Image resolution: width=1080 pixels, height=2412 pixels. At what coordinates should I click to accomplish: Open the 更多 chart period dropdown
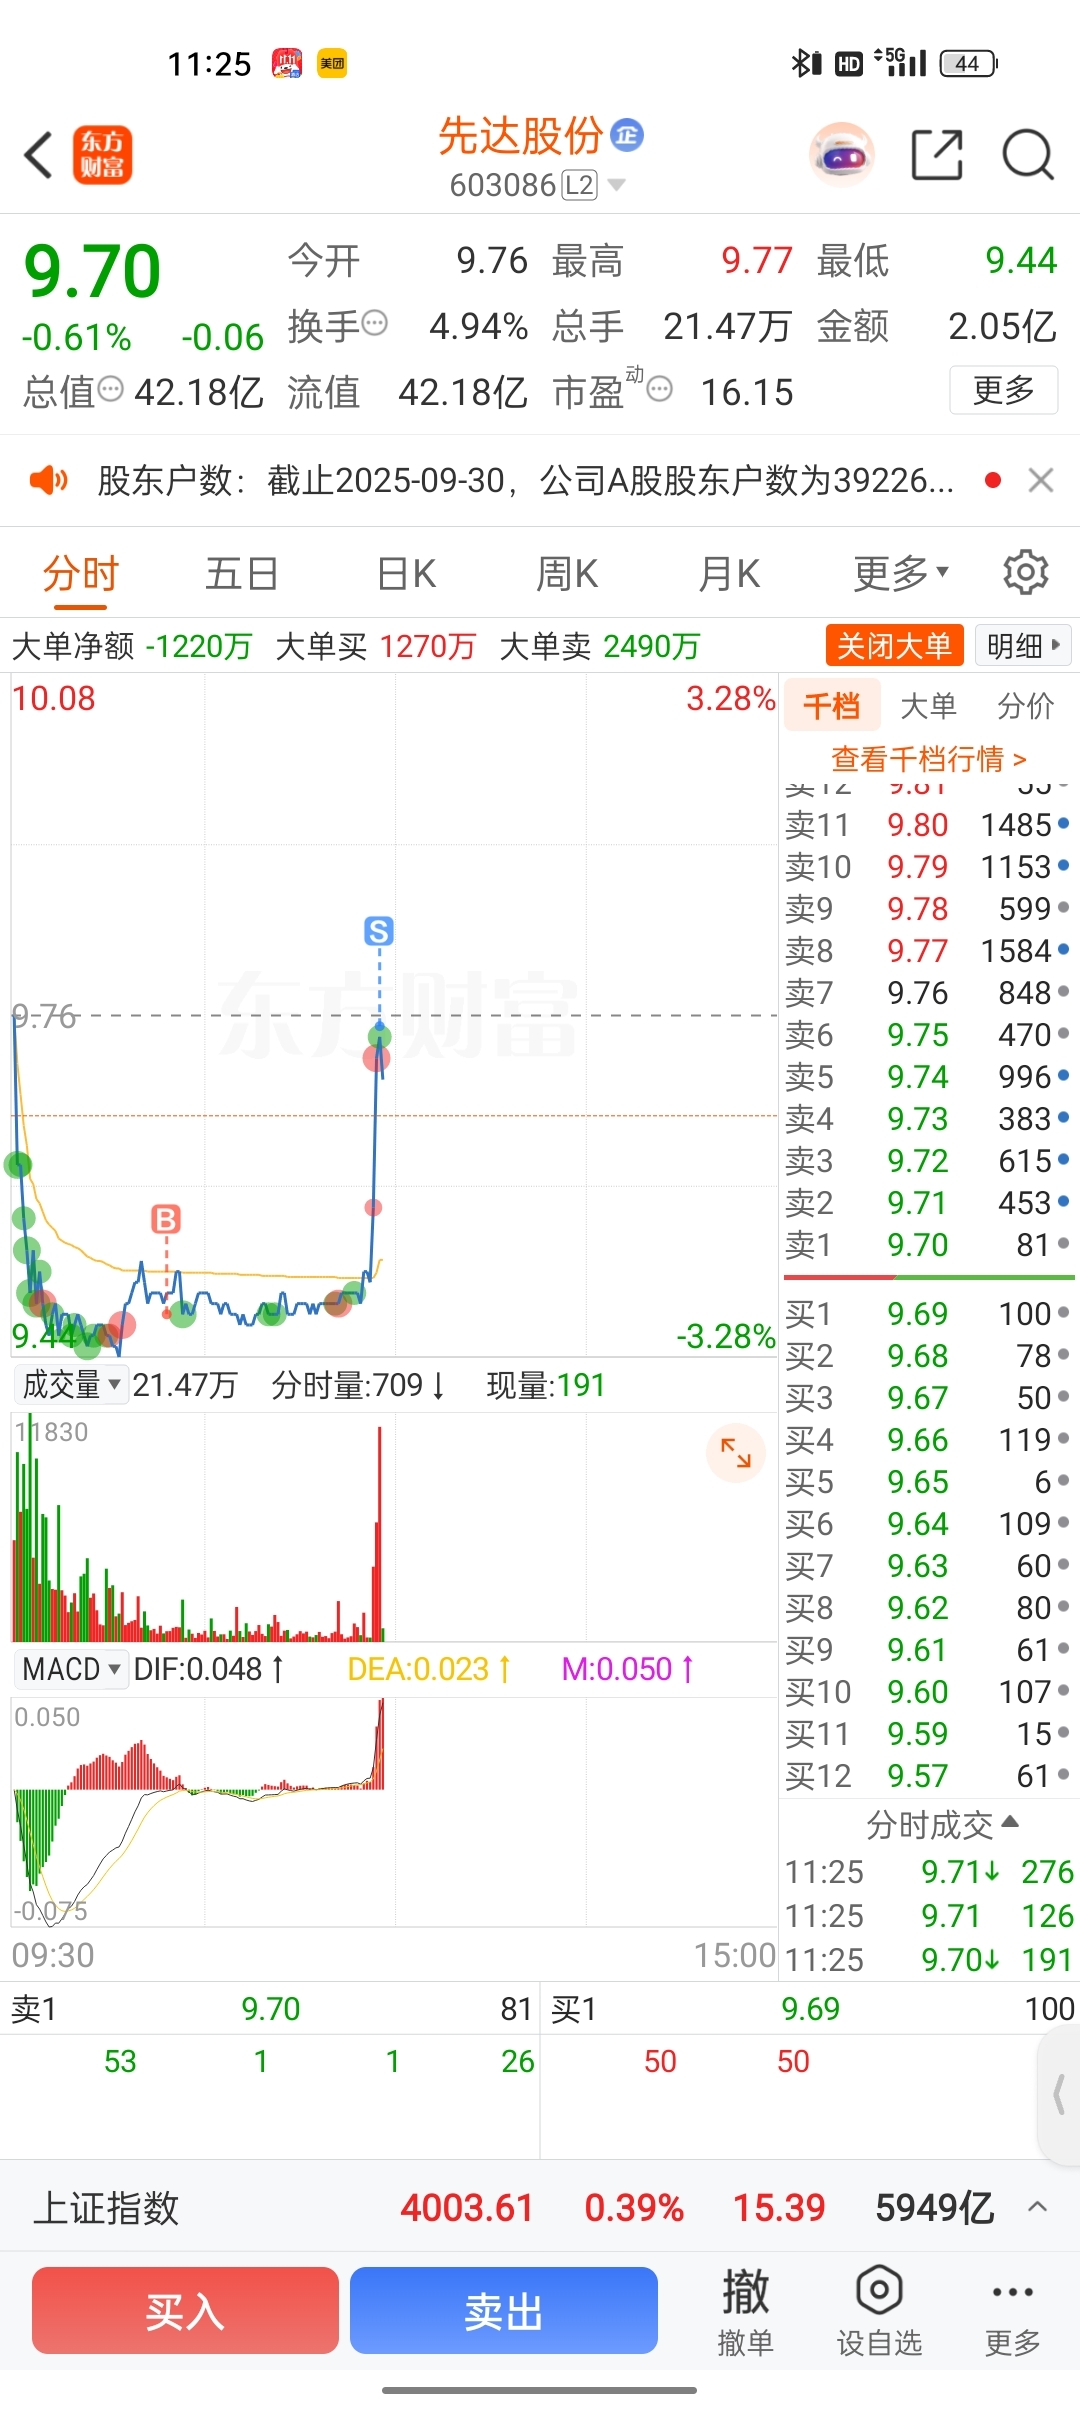(x=900, y=573)
